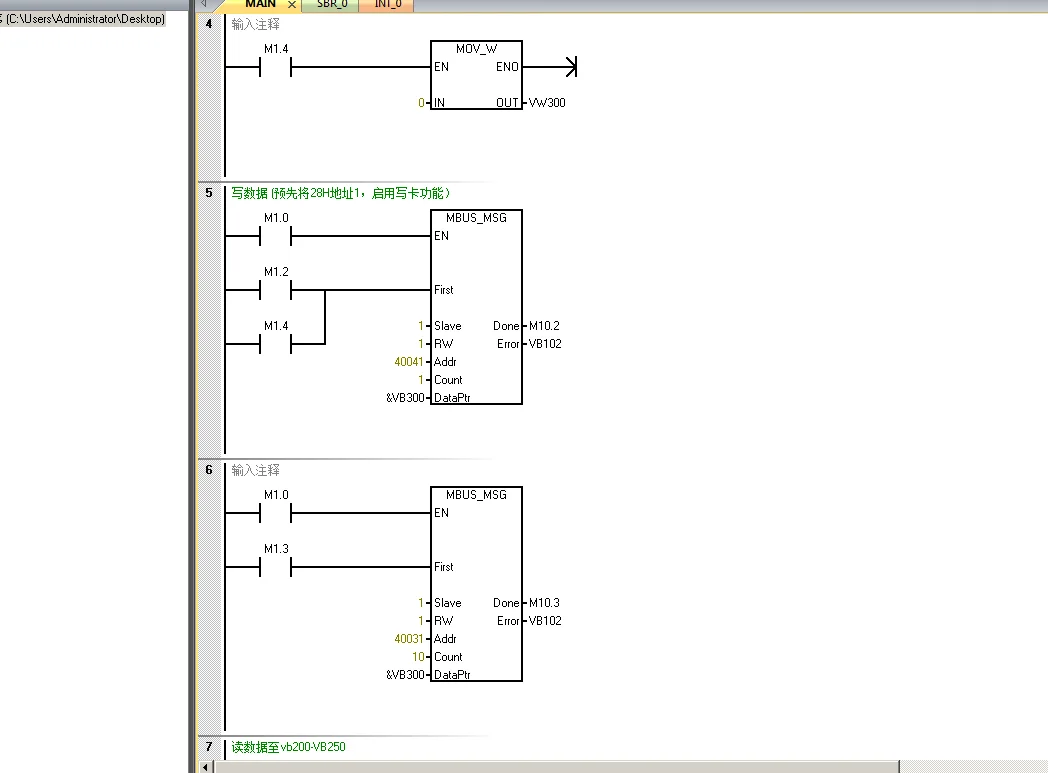This screenshot has width=1048, height=773.
Task: Open the INT_0 tab
Action: (x=388, y=5)
